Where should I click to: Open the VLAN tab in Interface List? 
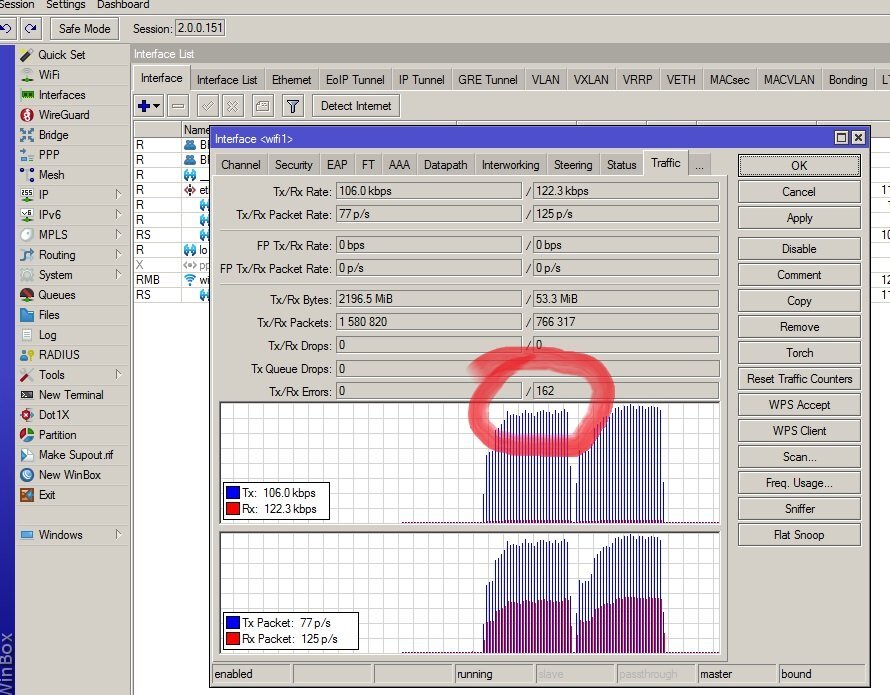click(x=545, y=80)
